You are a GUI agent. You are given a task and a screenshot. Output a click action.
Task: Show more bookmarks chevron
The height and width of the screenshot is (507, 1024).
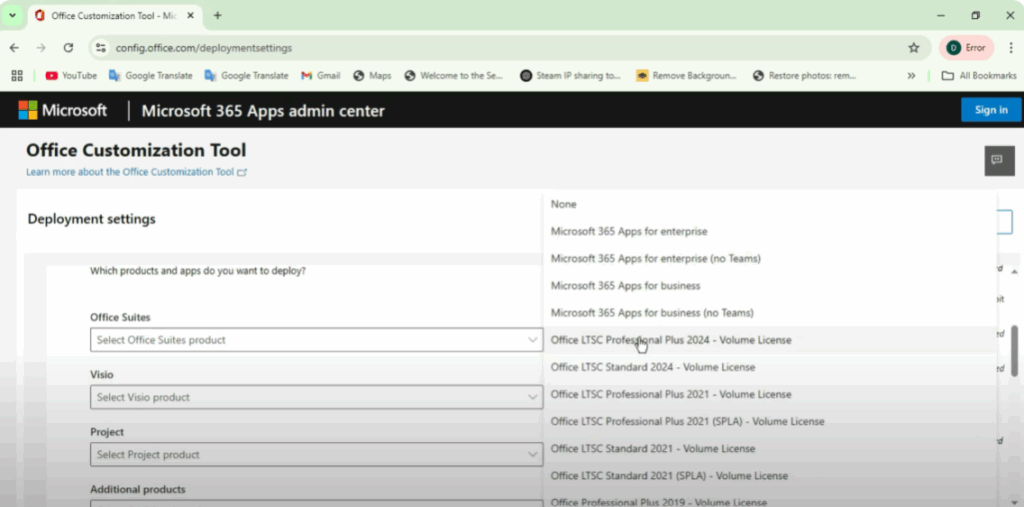coord(911,76)
